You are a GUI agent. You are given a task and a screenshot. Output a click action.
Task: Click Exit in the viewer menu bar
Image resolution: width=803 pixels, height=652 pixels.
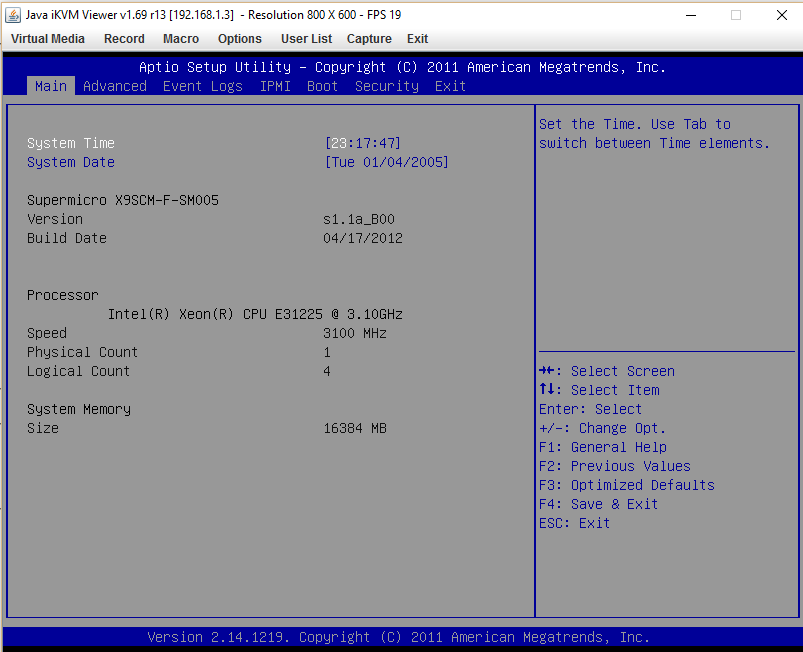coord(418,39)
